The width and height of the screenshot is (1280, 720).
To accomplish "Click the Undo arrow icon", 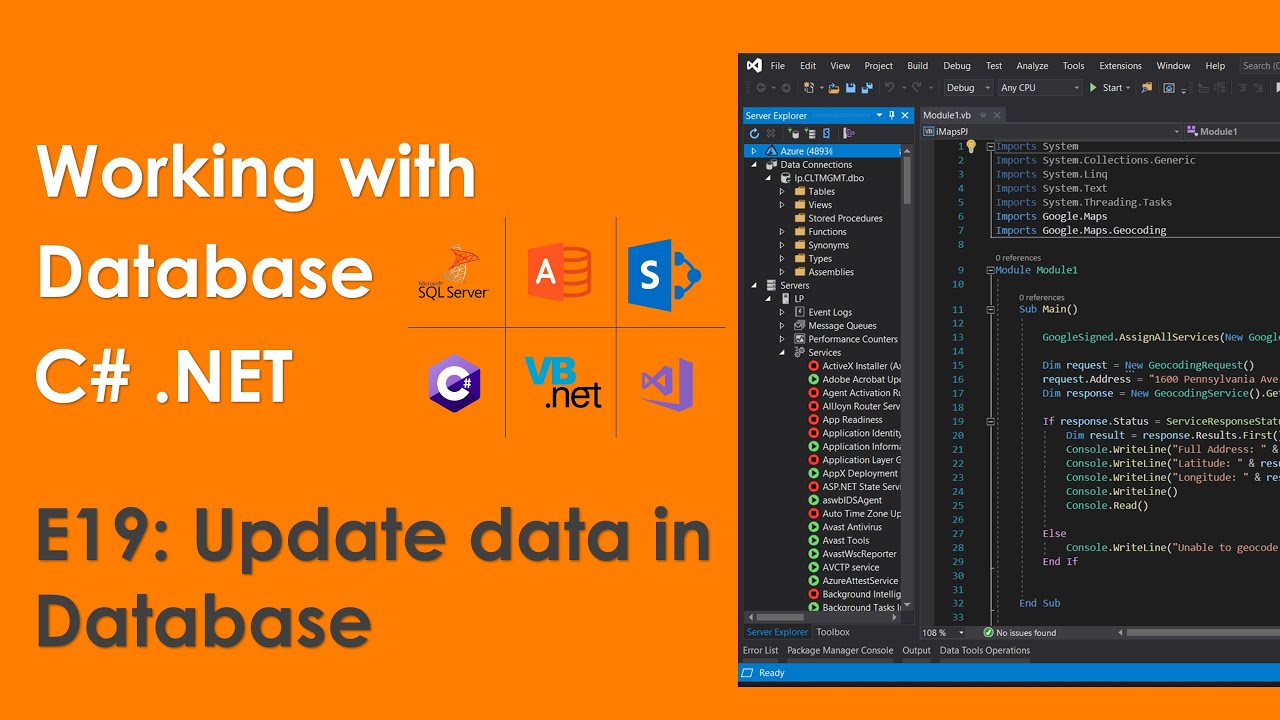I will pos(889,88).
